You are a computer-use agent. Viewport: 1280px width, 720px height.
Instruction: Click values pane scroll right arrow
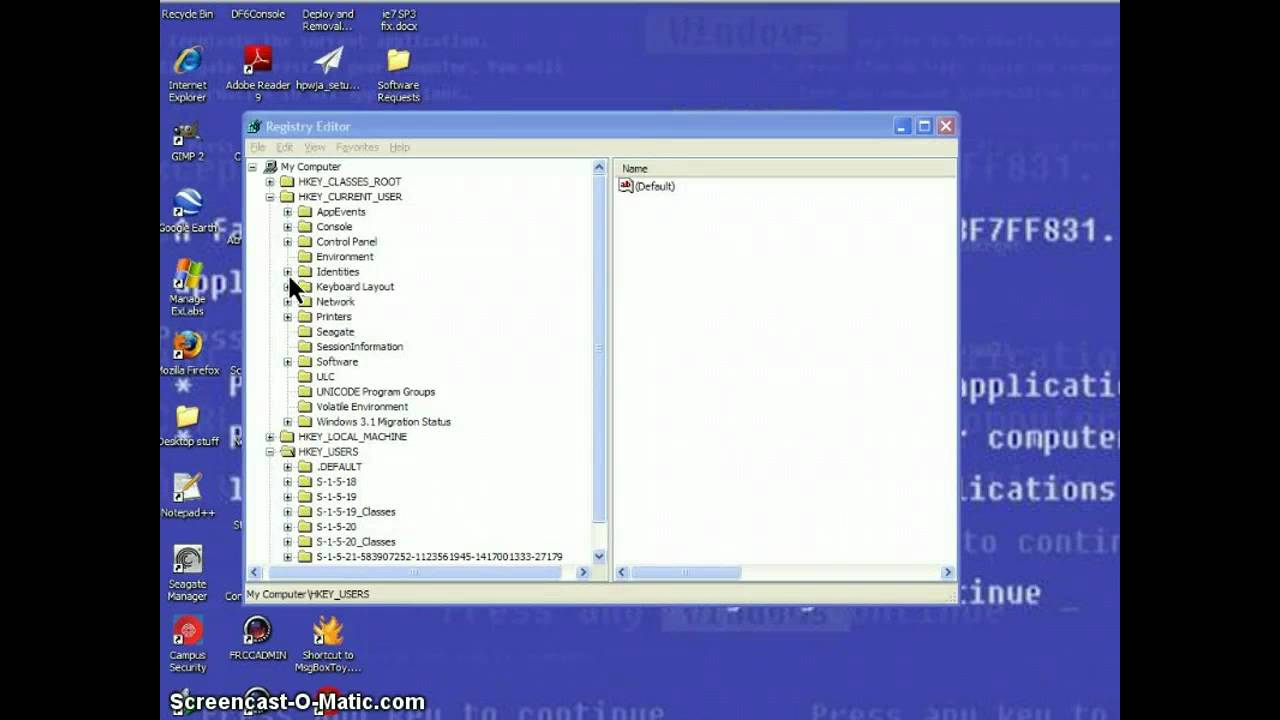pyautogui.click(x=947, y=572)
